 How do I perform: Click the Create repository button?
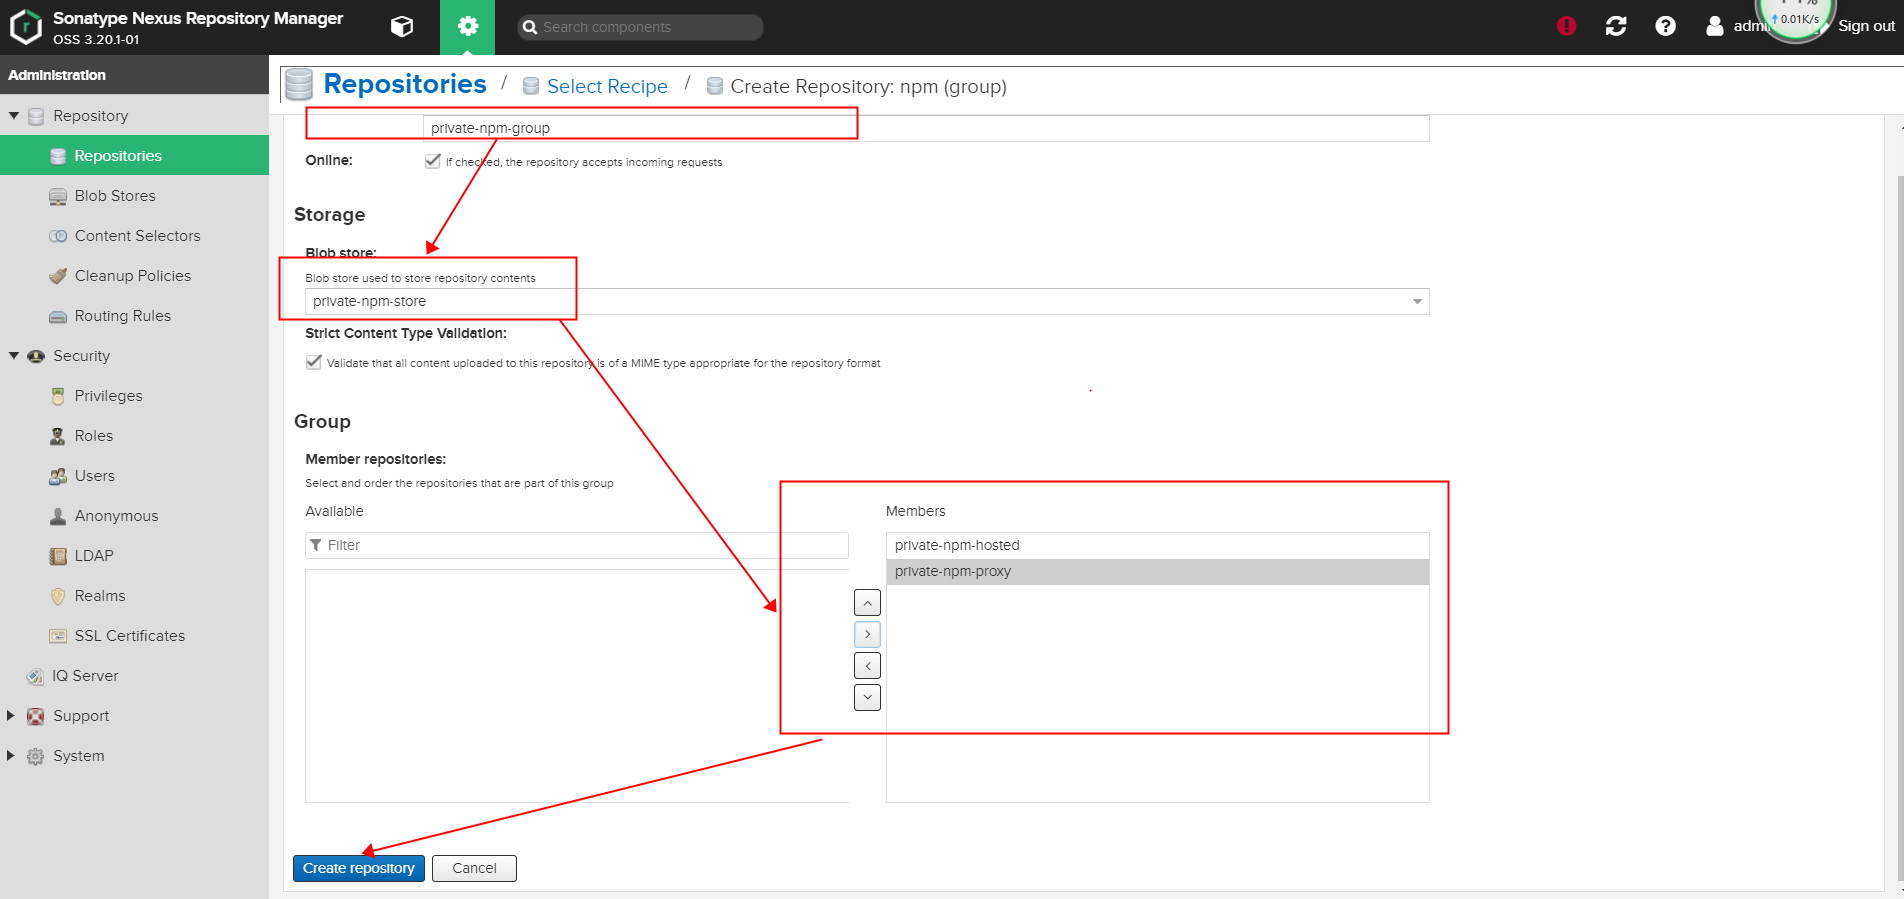359,868
